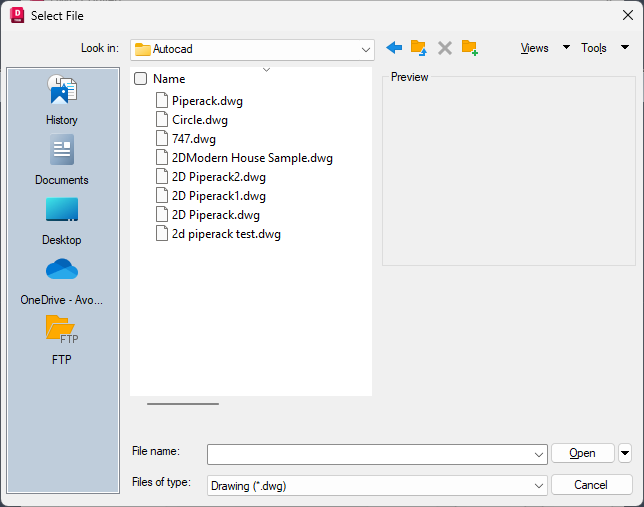Create New Folder icon
This screenshot has height=507, width=644.
[469, 48]
